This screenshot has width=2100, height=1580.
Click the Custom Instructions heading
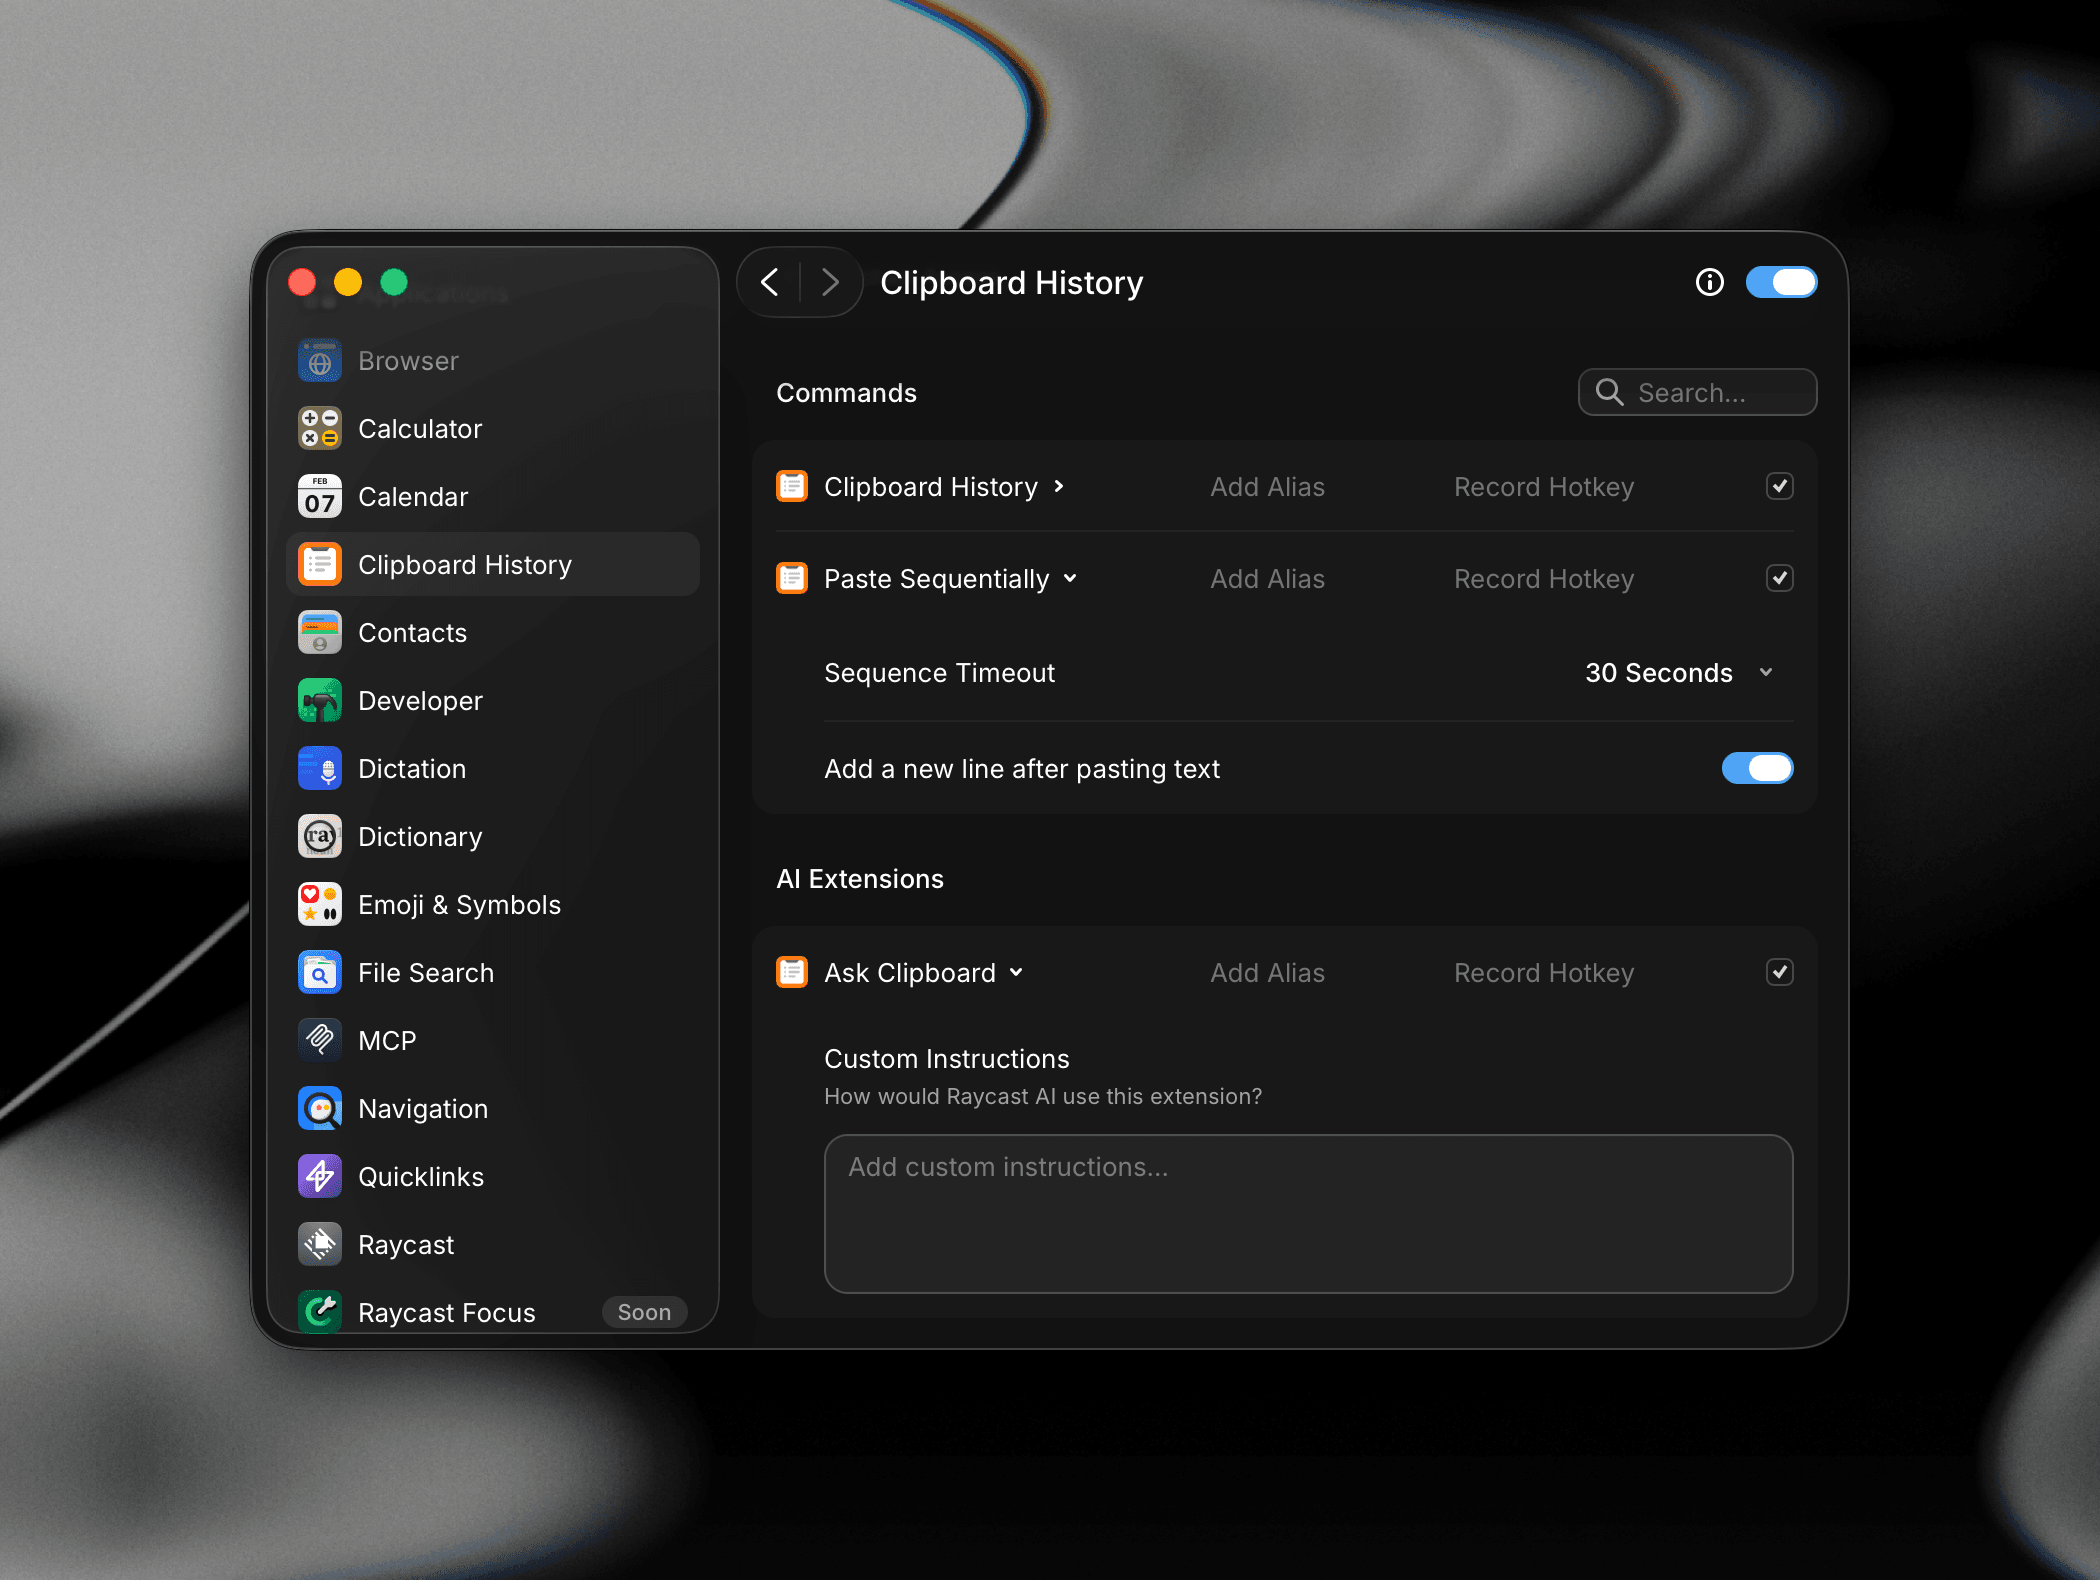point(946,1059)
